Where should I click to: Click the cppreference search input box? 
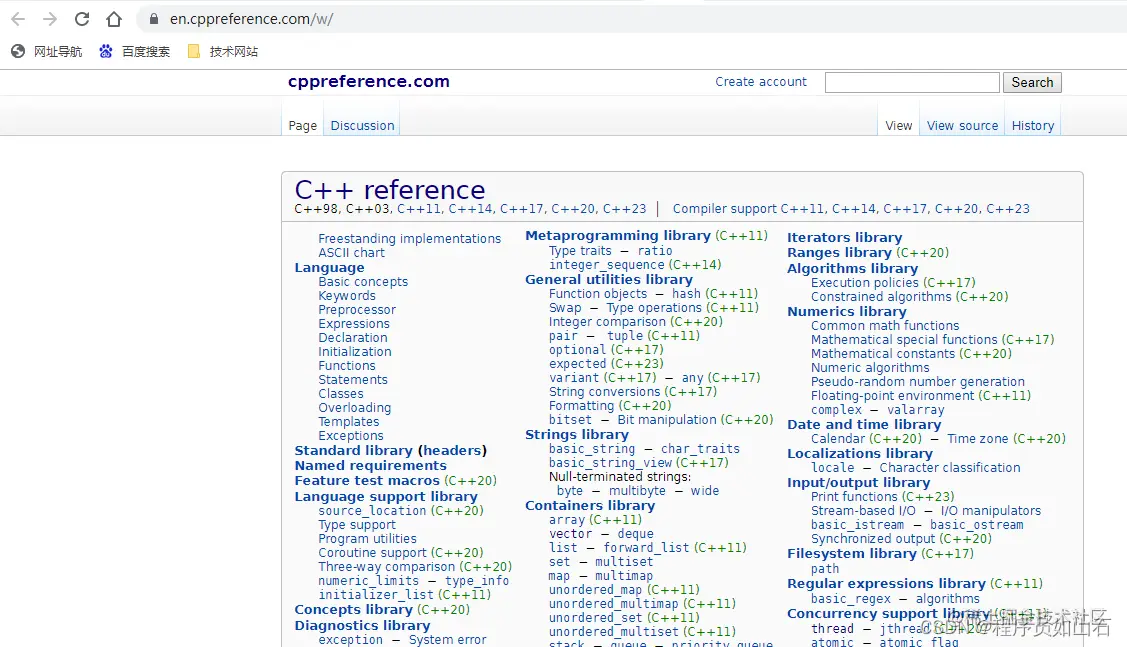[912, 83]
